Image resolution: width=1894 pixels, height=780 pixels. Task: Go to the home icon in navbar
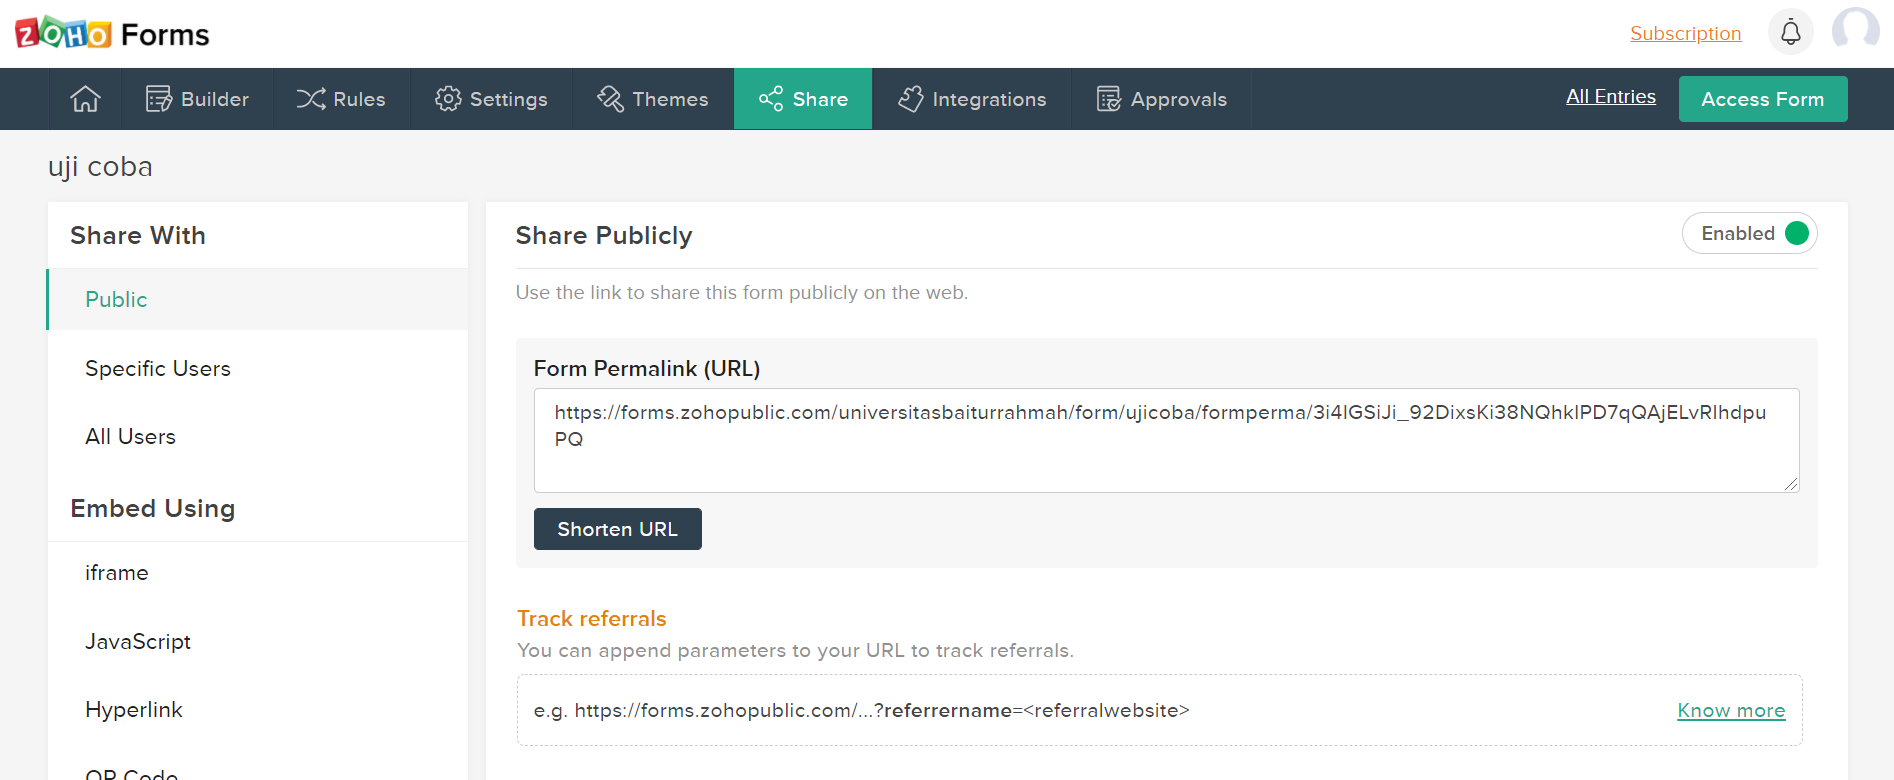coord(85,99)
